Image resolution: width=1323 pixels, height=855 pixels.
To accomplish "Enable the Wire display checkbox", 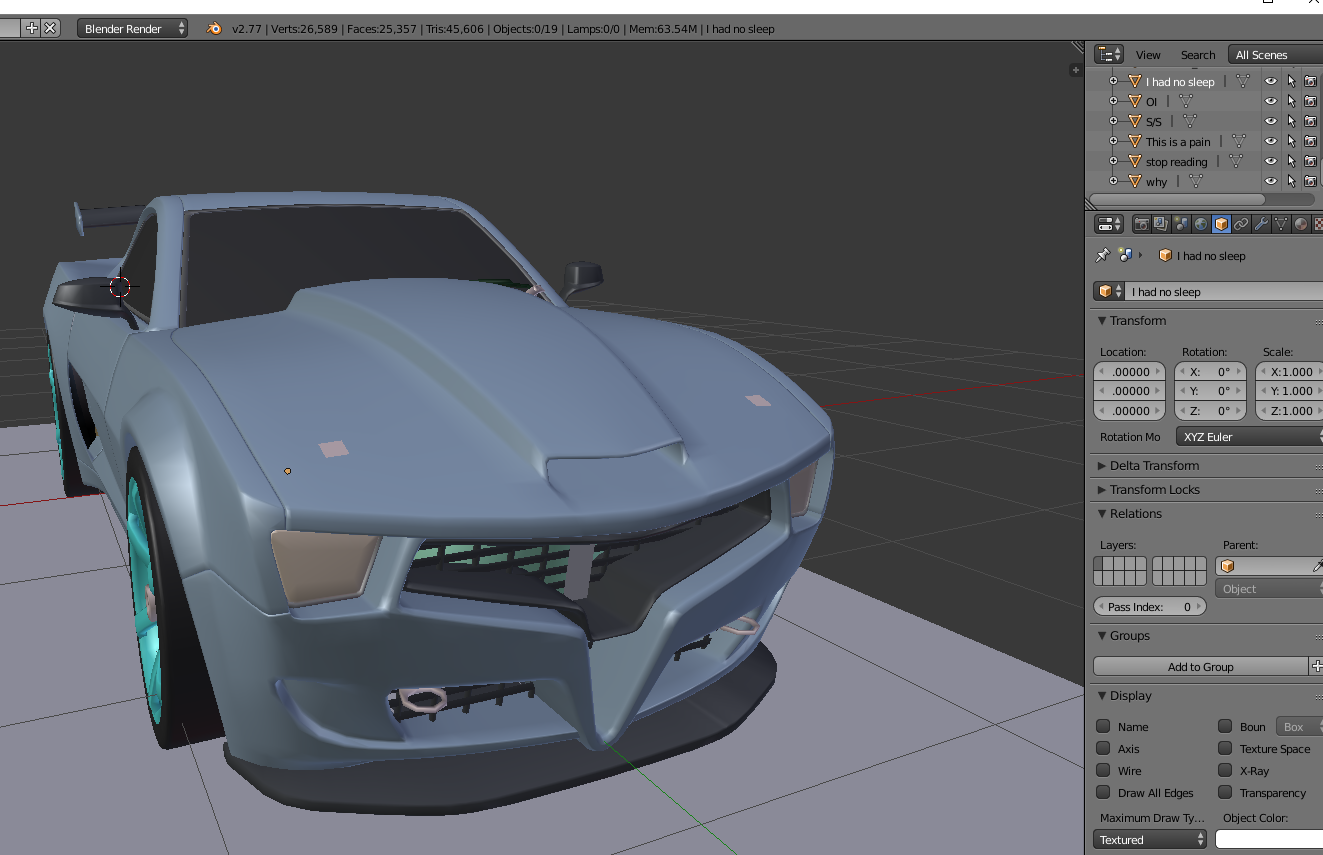I will pyautogui.click(x=1103, y=770).
